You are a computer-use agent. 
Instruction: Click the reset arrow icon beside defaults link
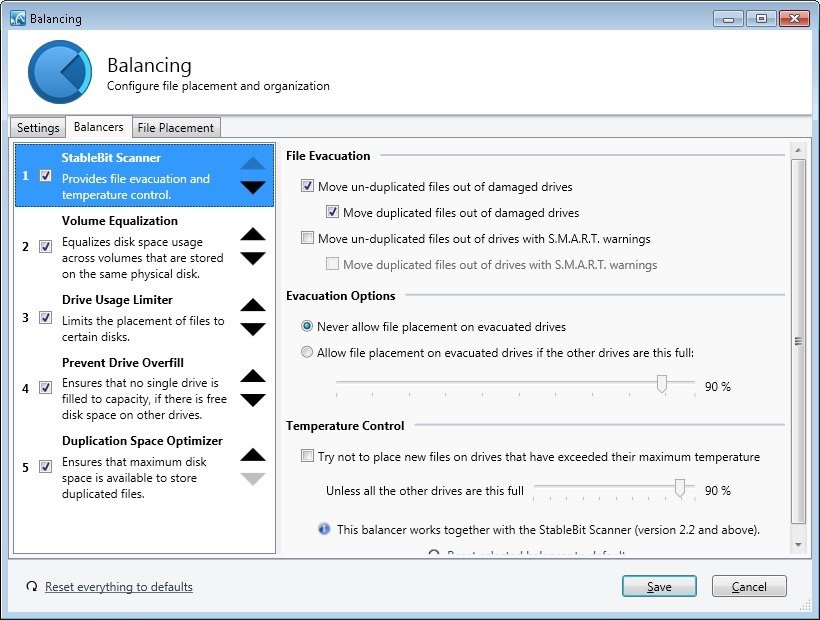[32, 586]
